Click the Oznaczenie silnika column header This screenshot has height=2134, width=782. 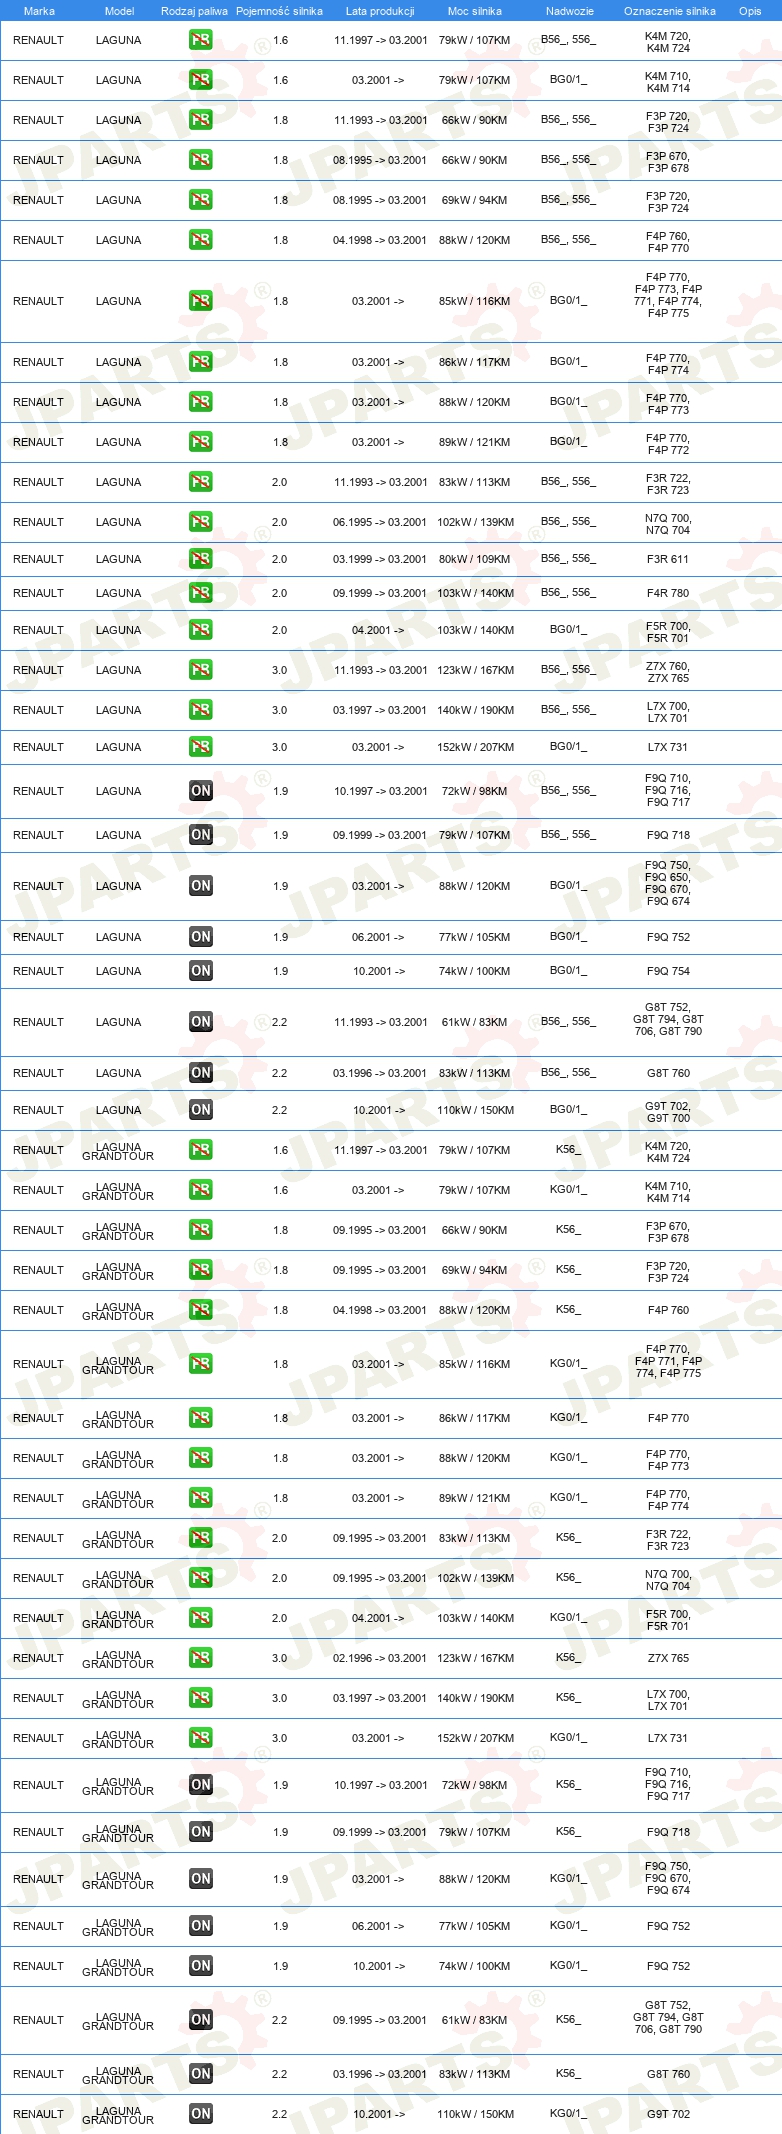[669, 11]
